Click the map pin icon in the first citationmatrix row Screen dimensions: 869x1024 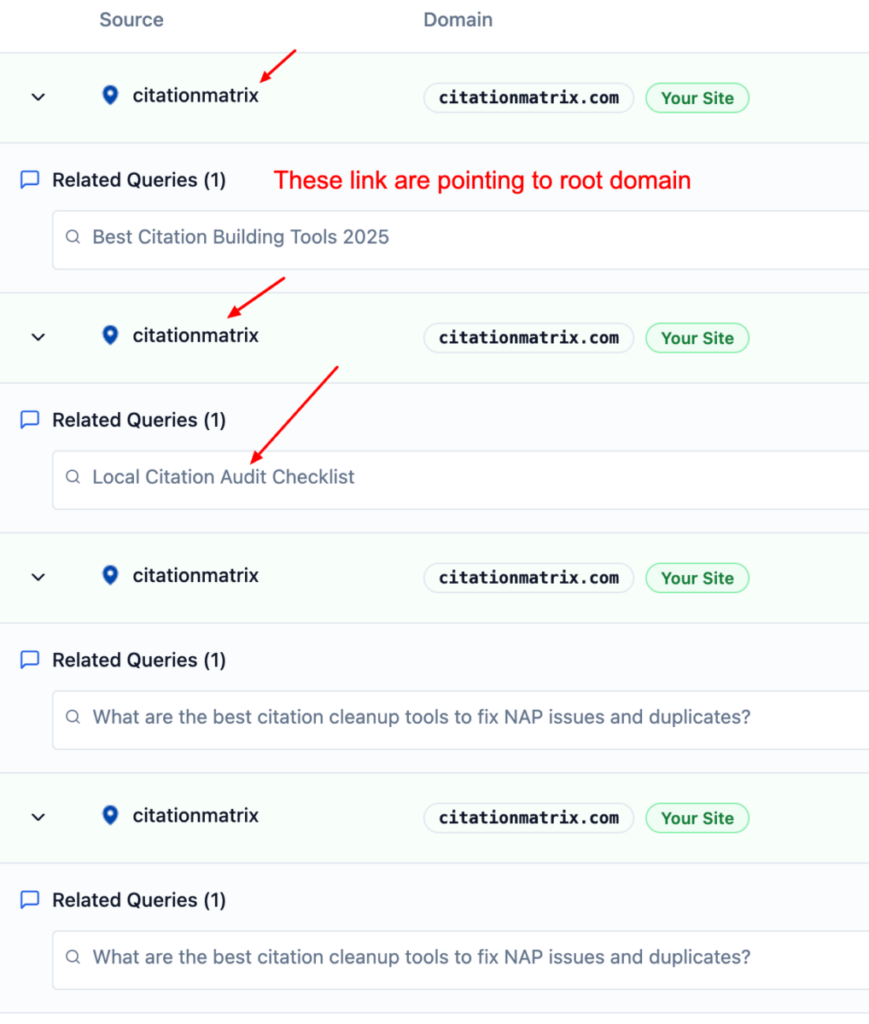[111, 95]
